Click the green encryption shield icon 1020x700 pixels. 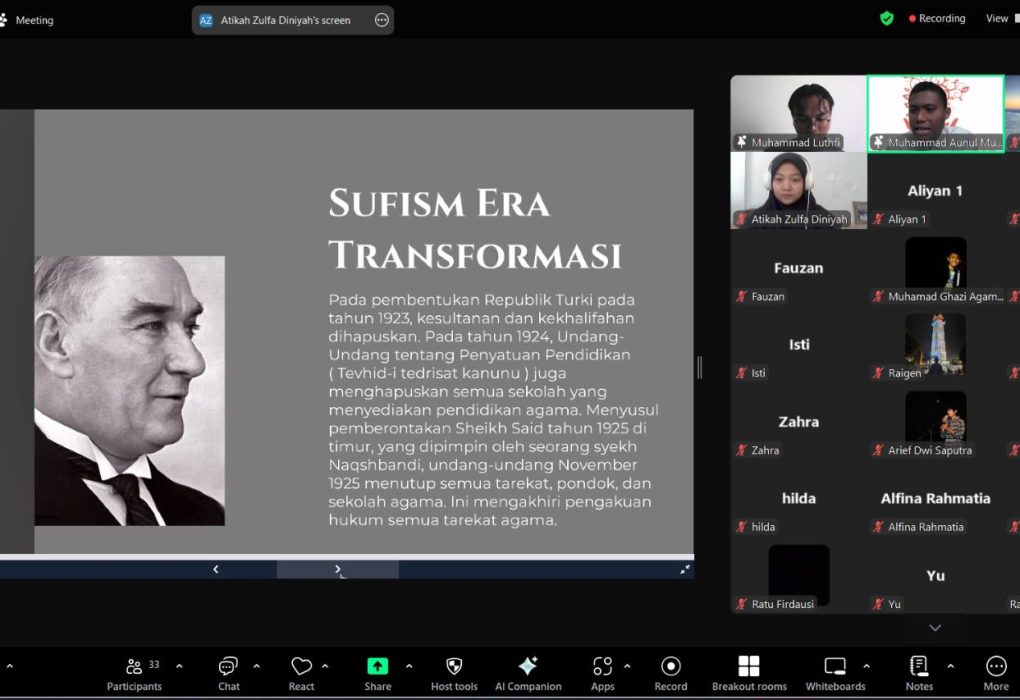(886, 18)
